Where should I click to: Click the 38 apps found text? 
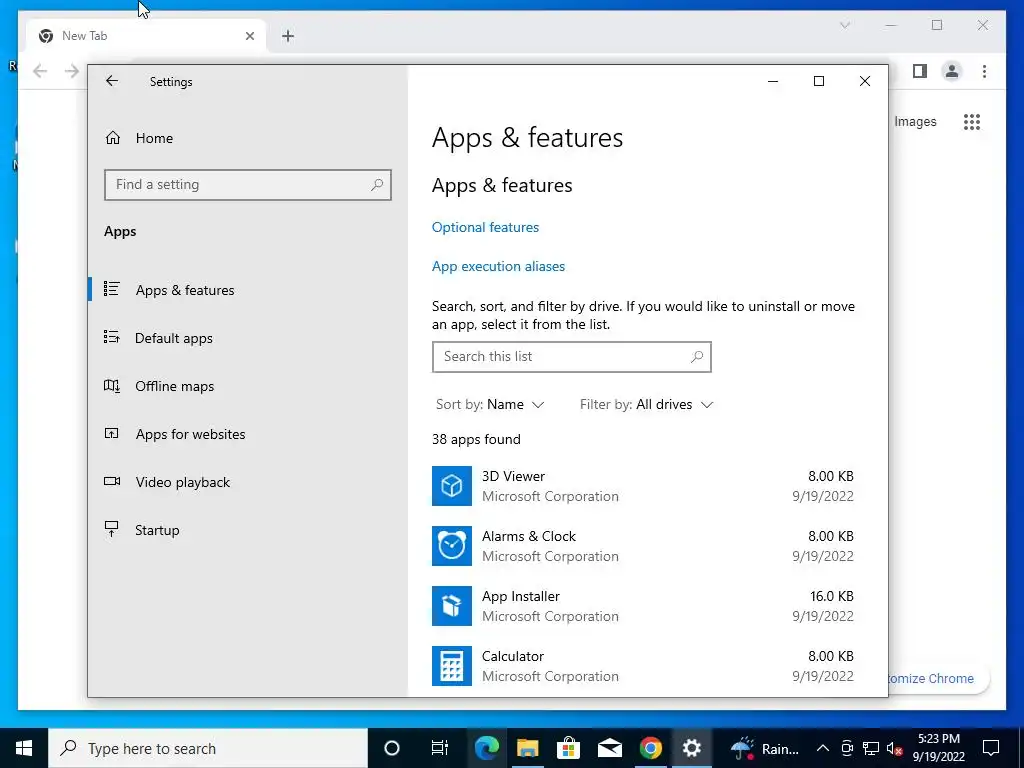click(476, 440)
